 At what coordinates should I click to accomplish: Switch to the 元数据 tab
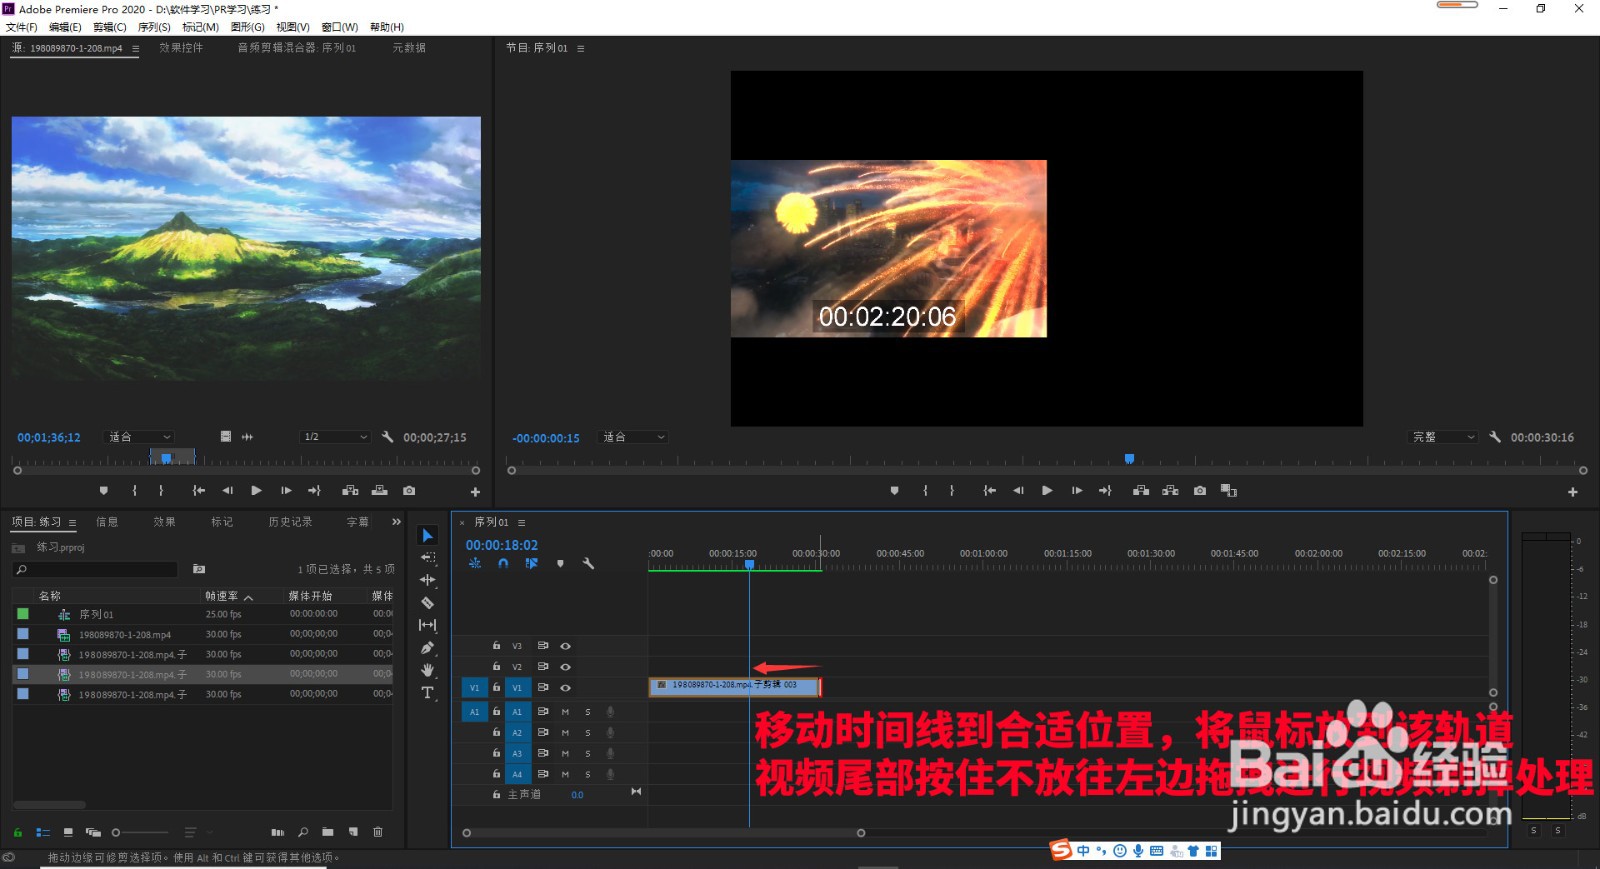click(409, 48)
